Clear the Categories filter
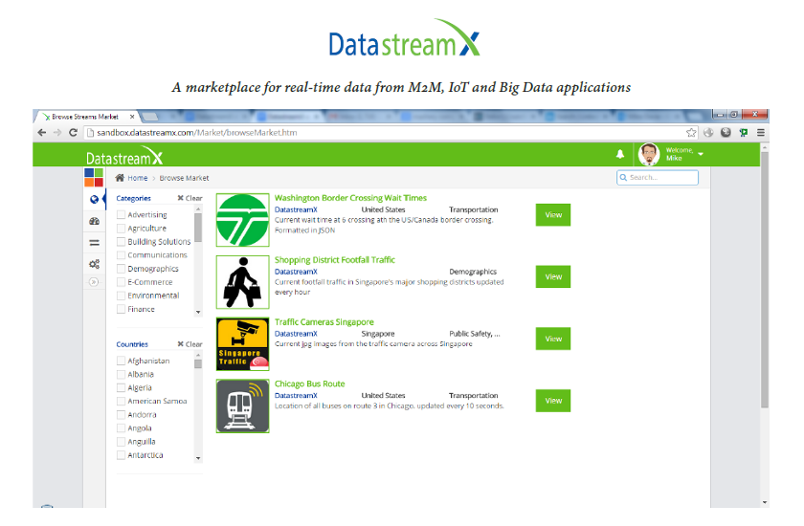Viewport: 804px width, 526px height. click(190, 198)
